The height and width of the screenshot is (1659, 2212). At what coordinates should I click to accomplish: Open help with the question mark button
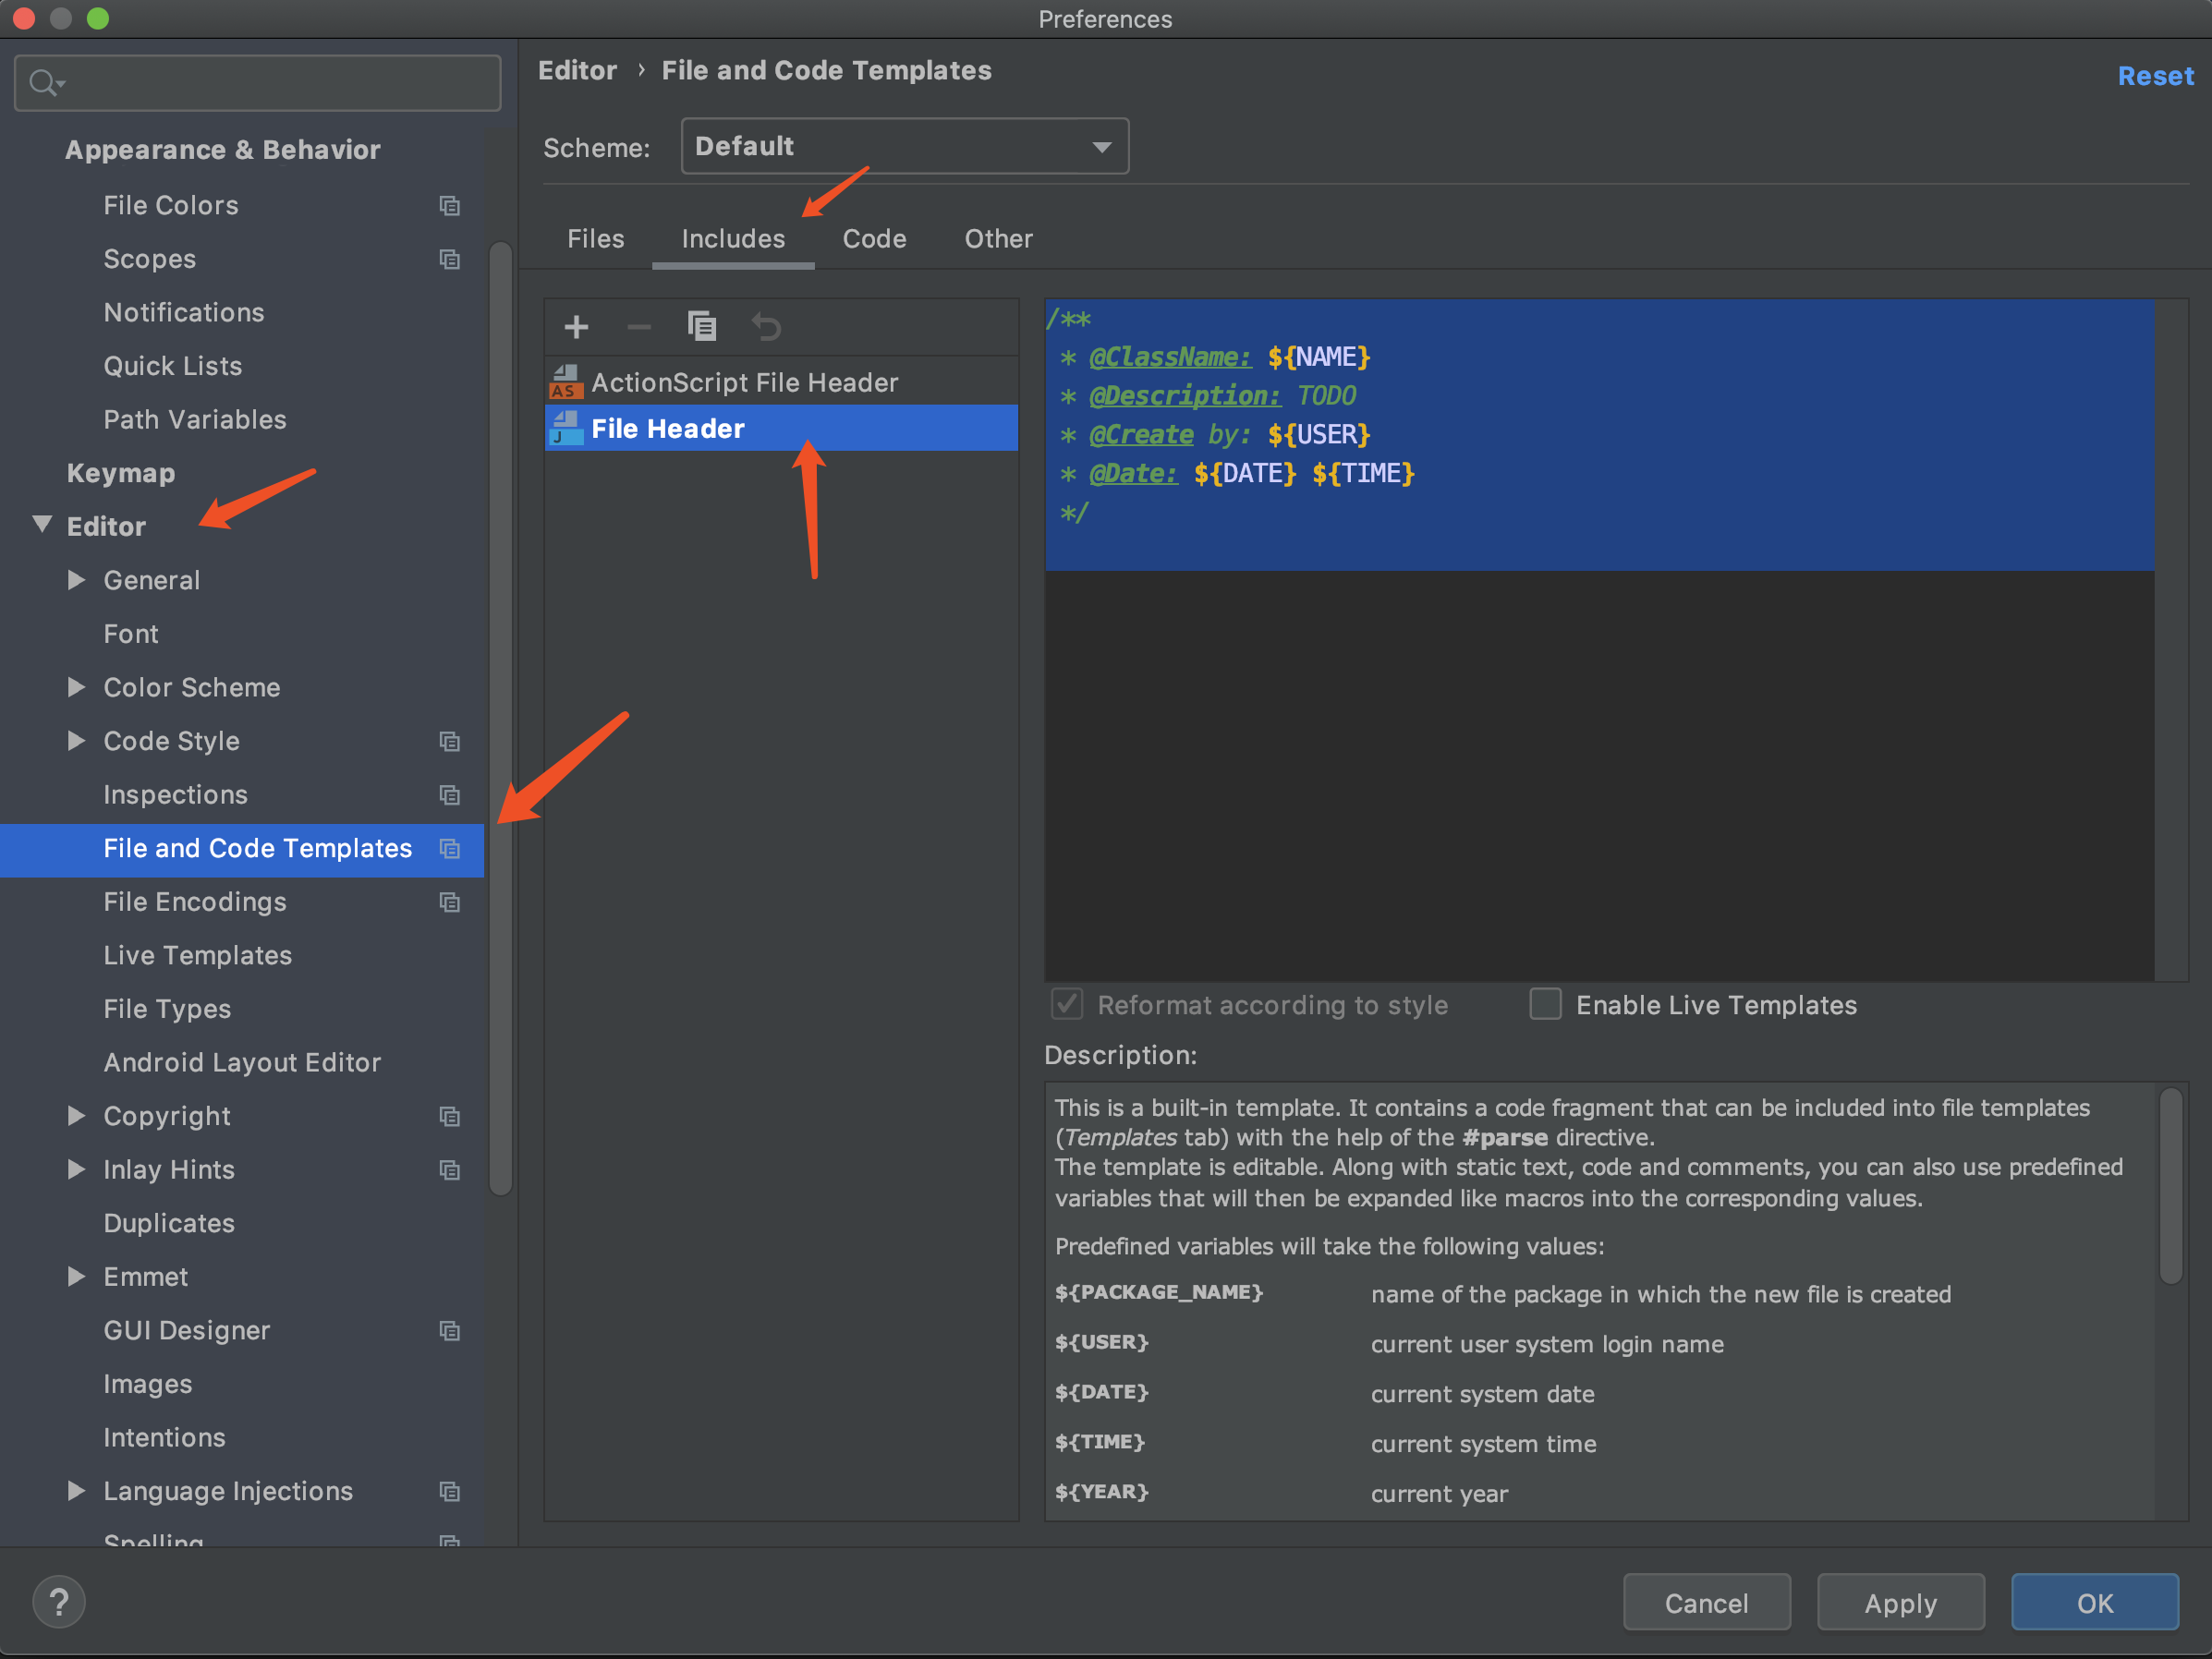tap(59, 1602)
